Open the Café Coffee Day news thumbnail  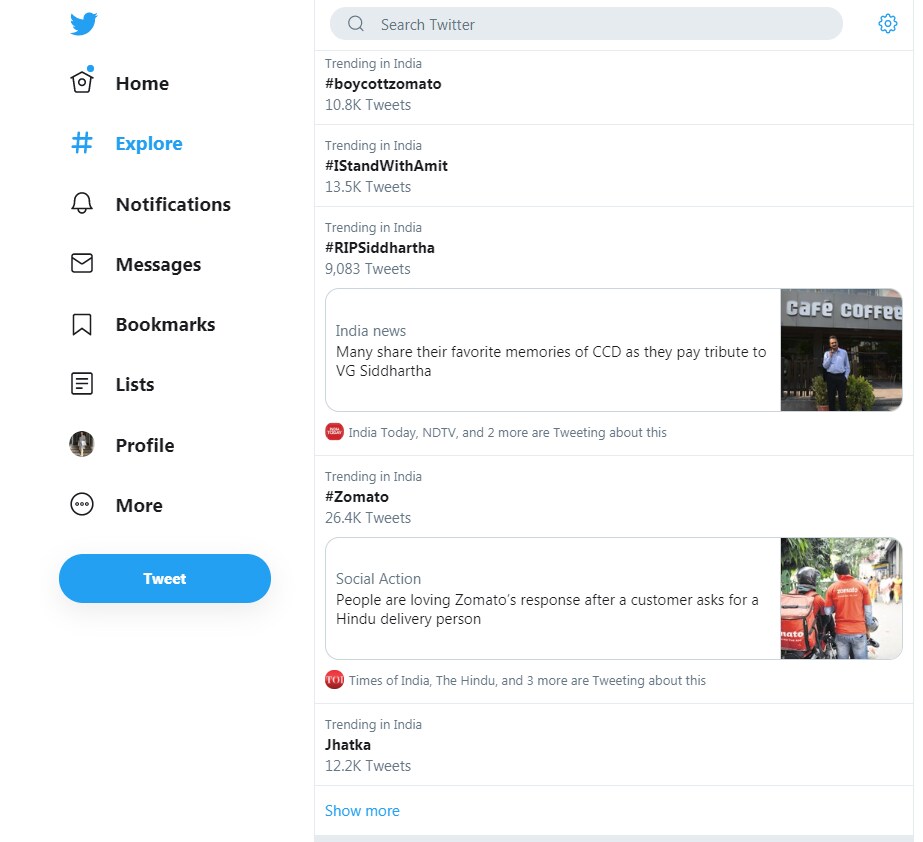pos(841,350)
